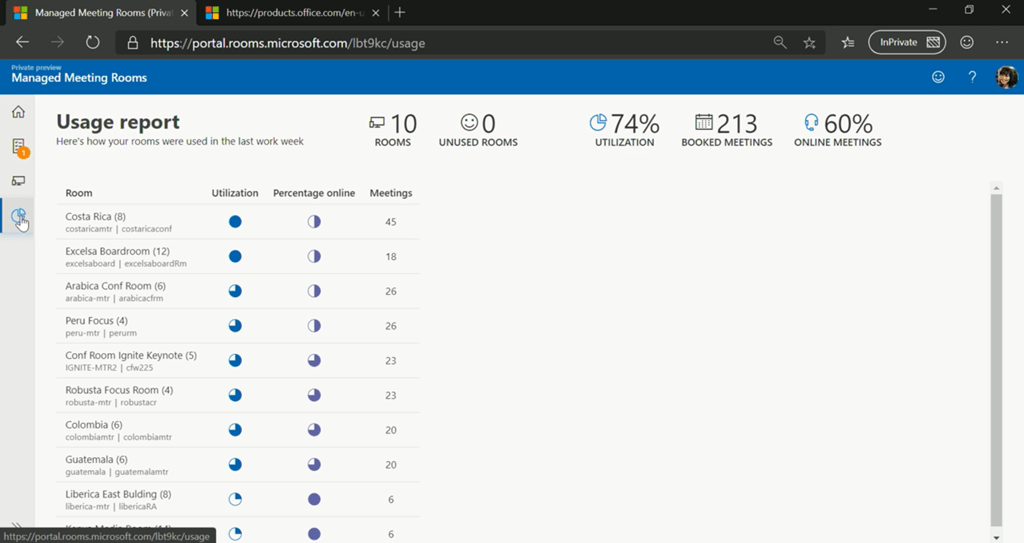
Task: Click the feedback smiley in blue header
Action: pyautogui.click(x=938, y=77)
